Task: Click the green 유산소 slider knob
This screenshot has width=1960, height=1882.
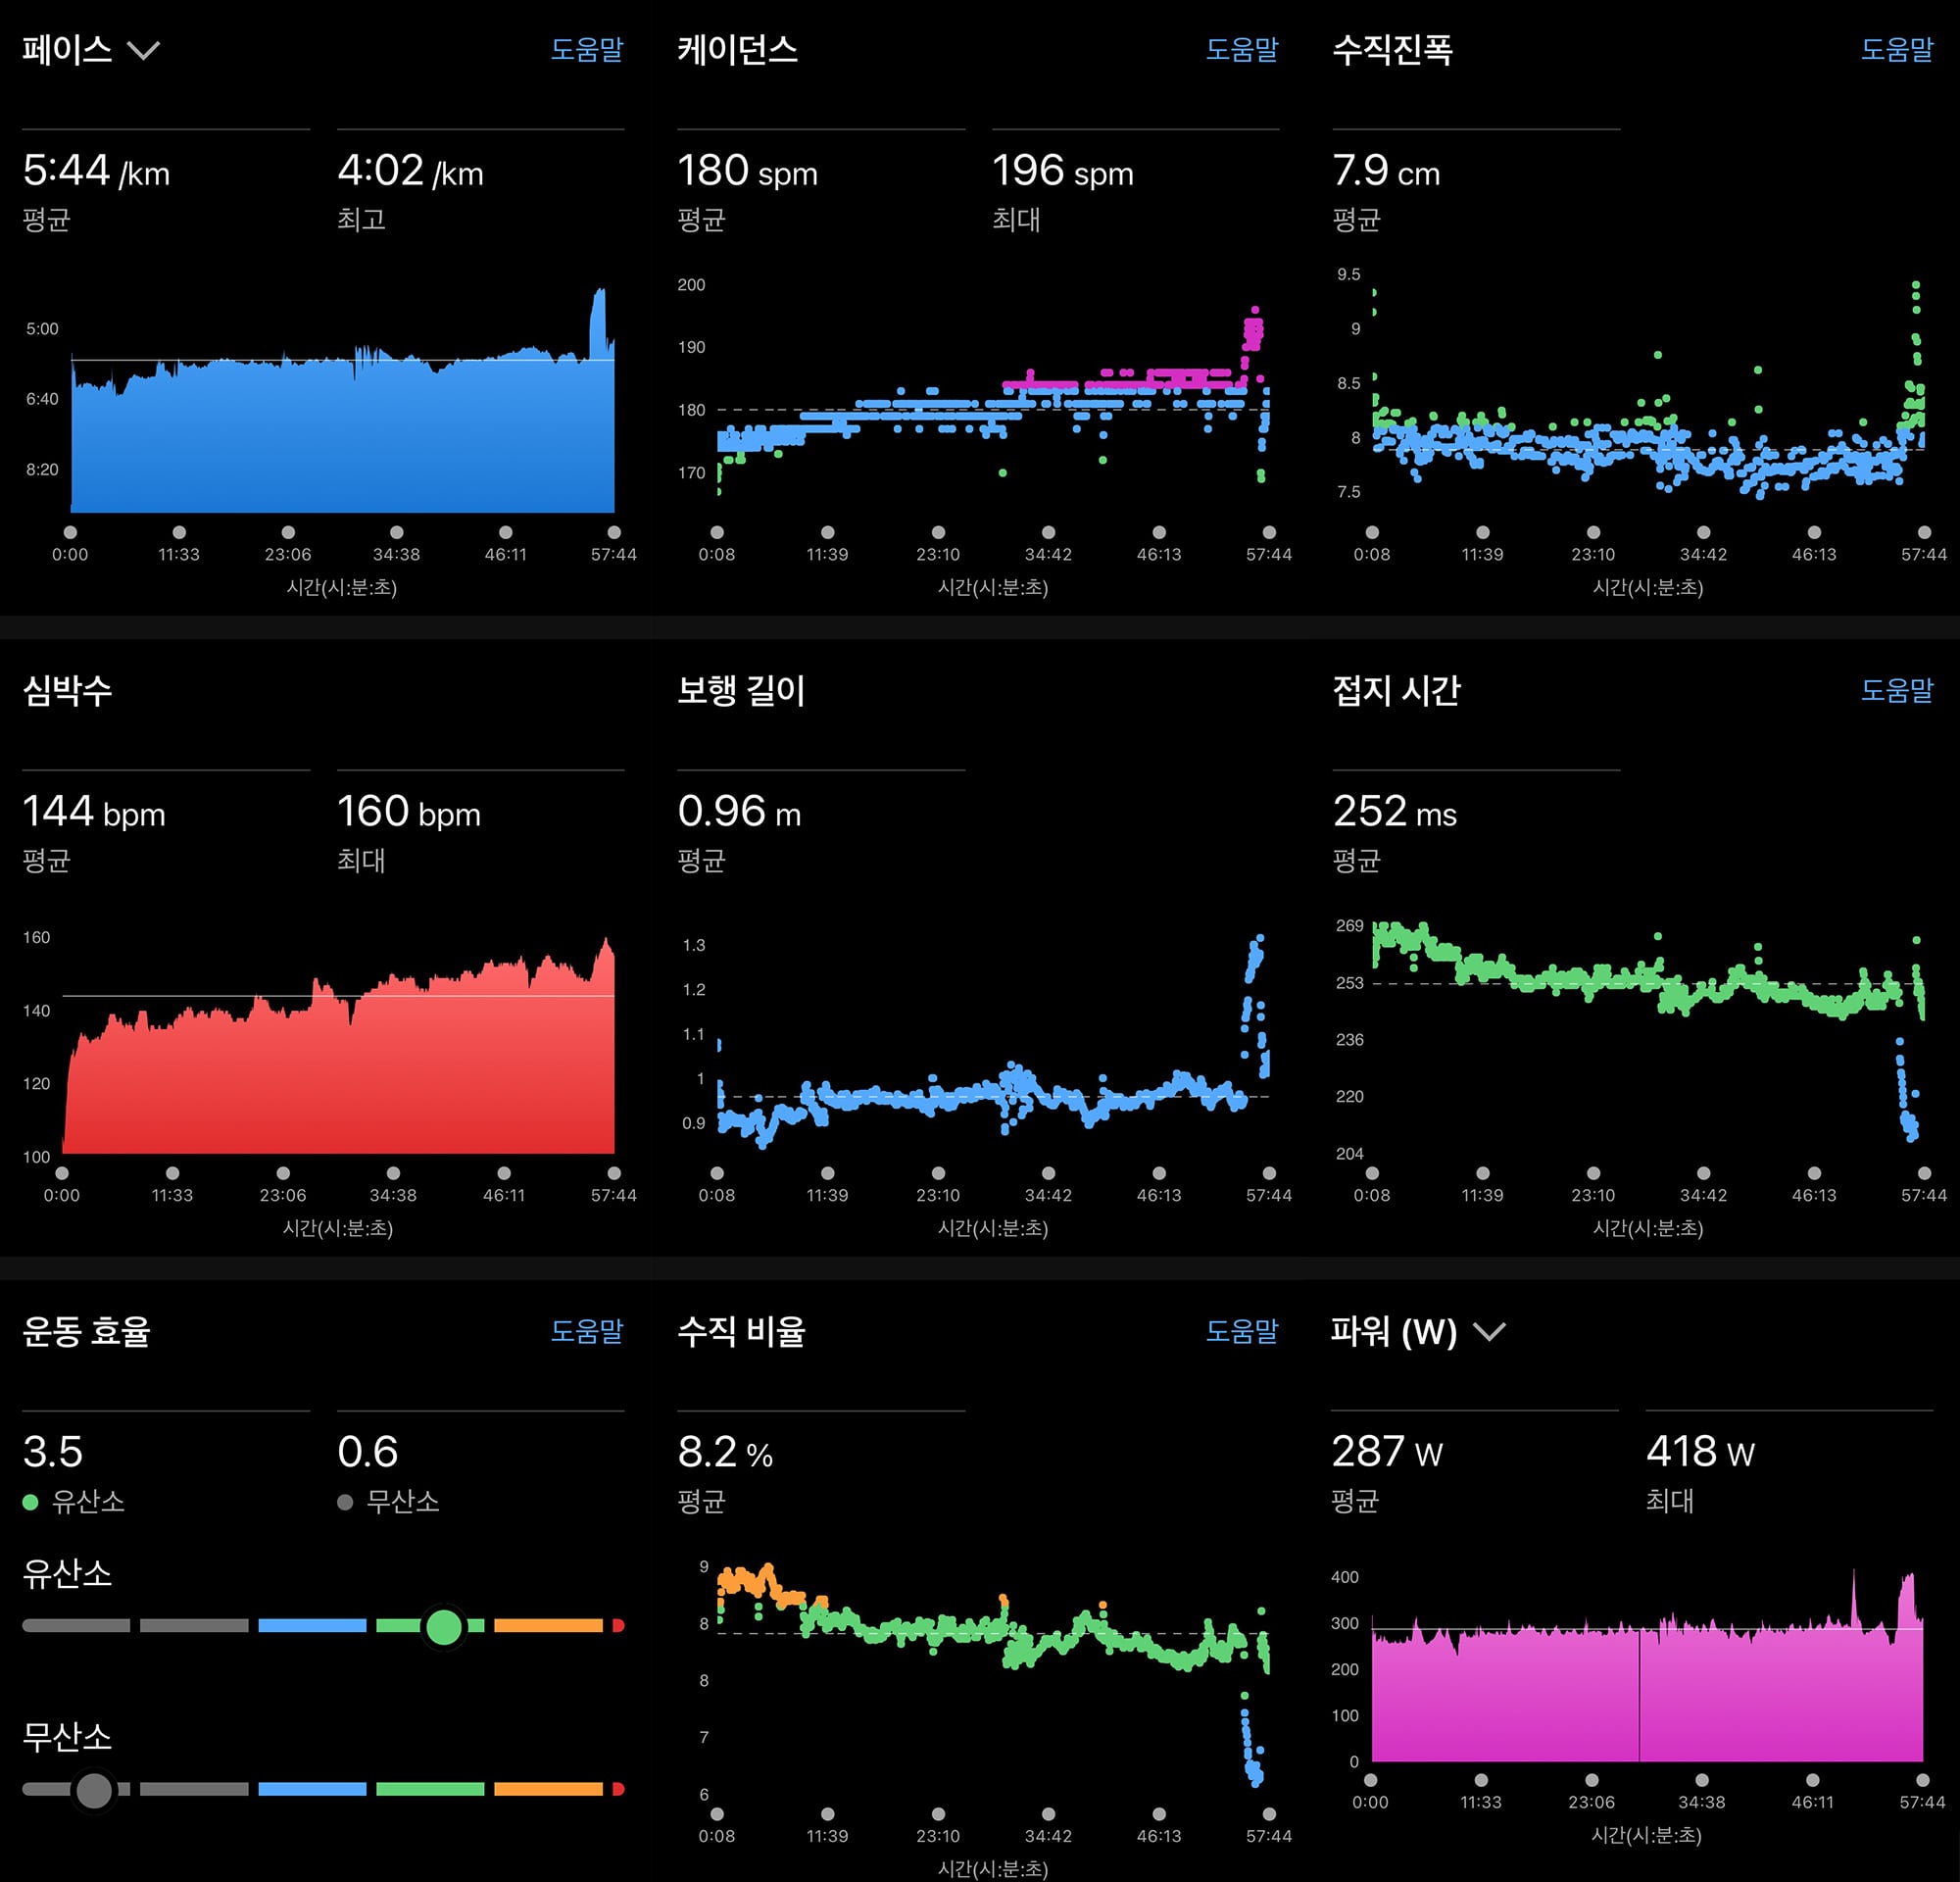Action: 444,1627
